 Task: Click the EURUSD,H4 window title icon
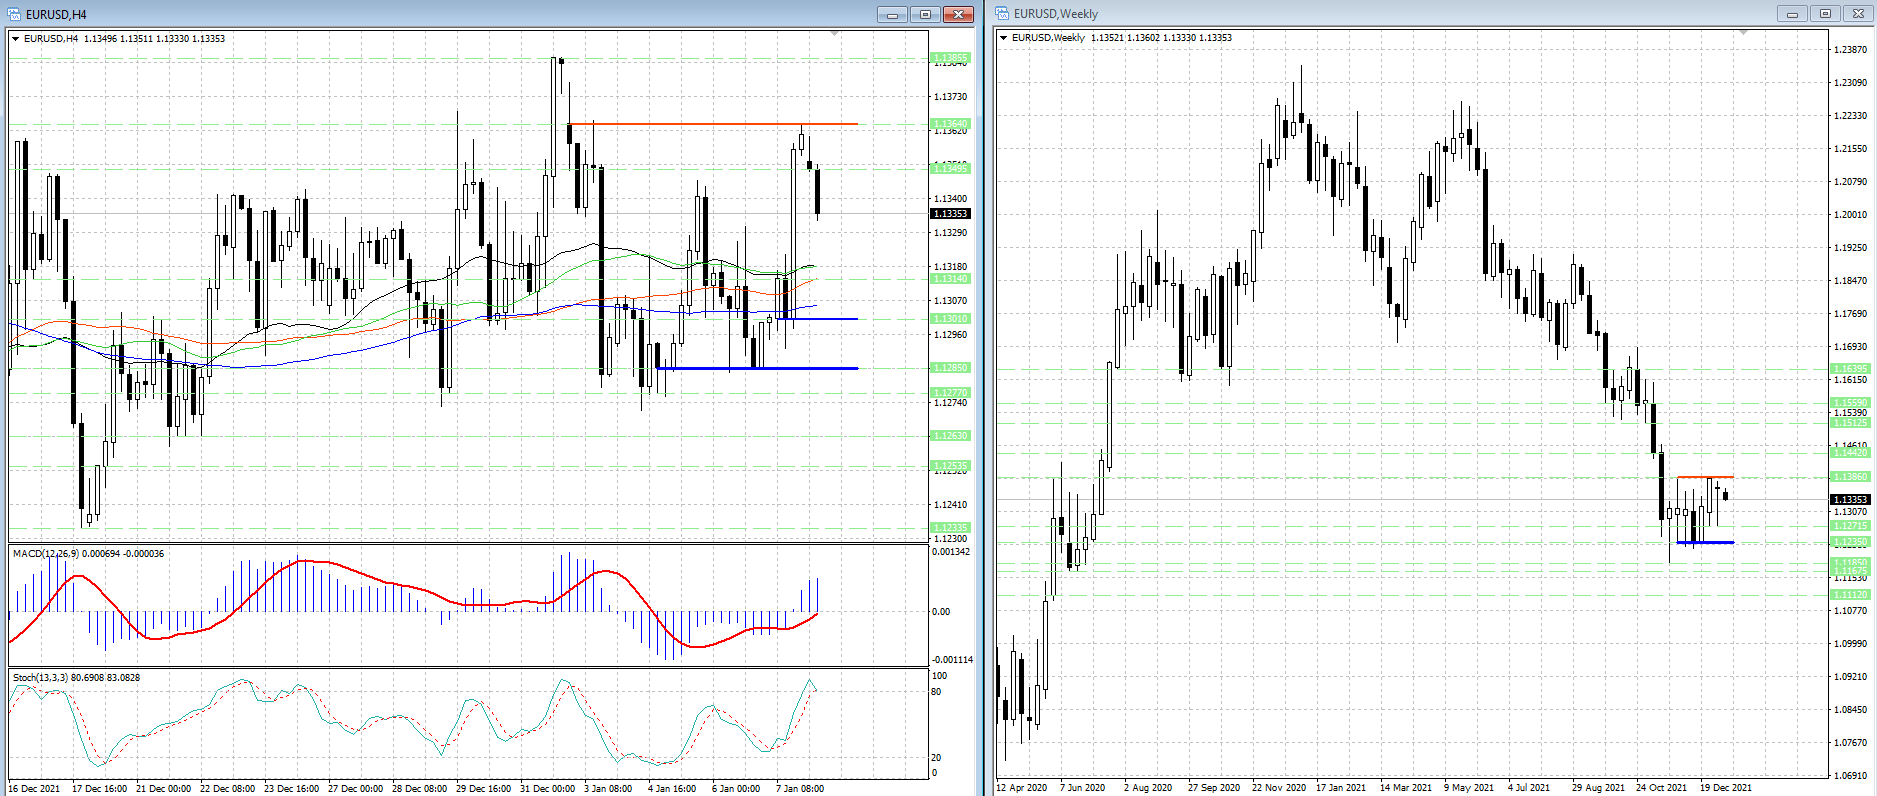coord(15,14)
